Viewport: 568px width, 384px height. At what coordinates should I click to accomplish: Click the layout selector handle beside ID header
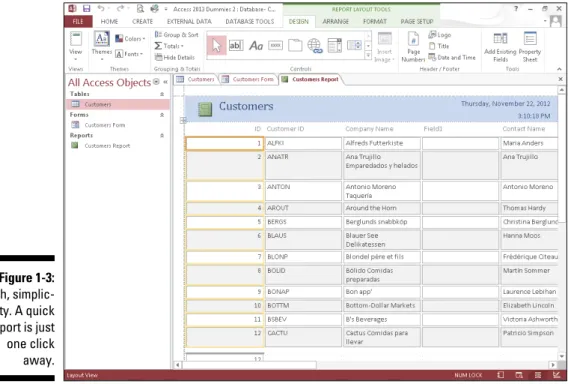point(183,120)
